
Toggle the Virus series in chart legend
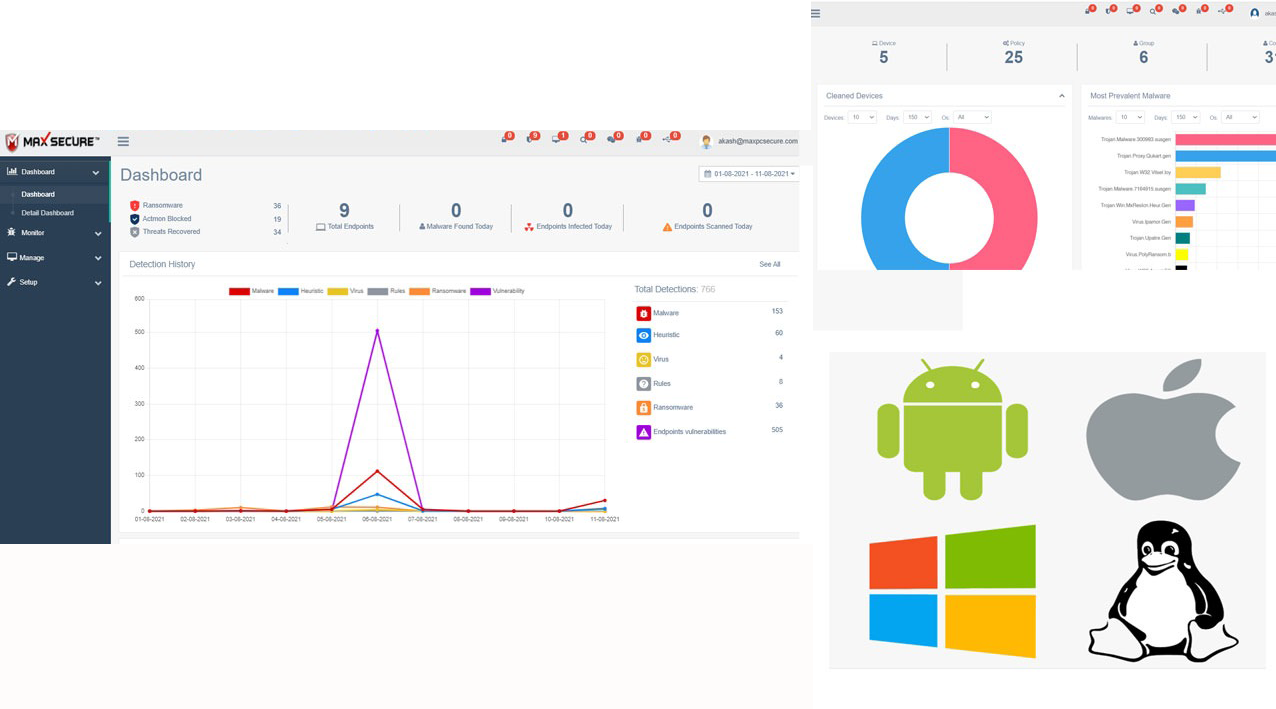[x=346, y=291]
